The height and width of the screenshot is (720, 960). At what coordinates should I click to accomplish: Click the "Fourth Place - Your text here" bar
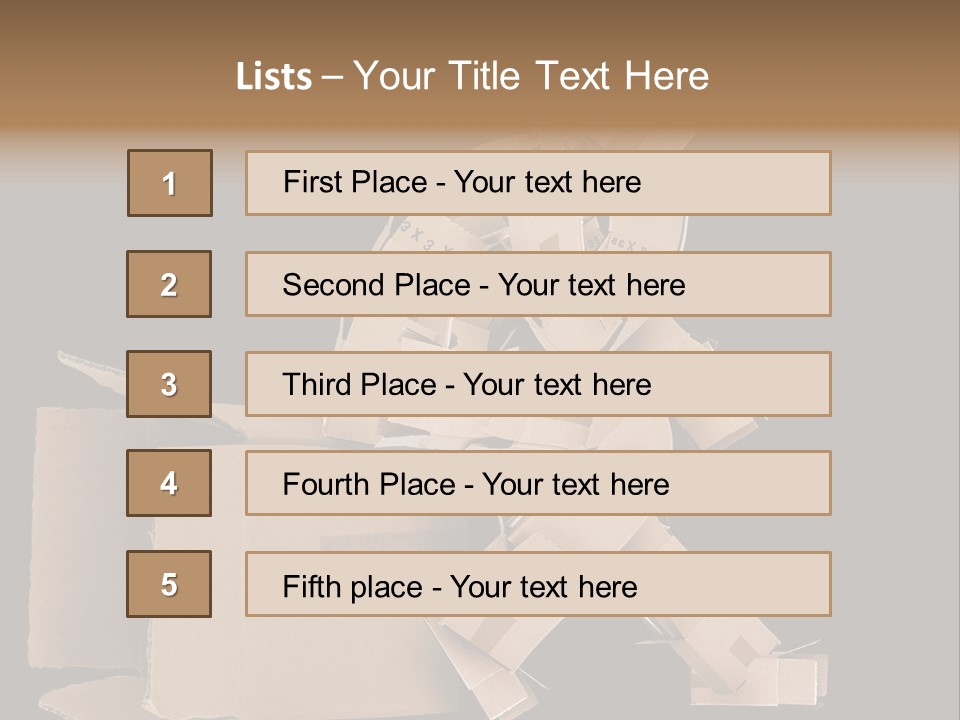tap(538, 483)
